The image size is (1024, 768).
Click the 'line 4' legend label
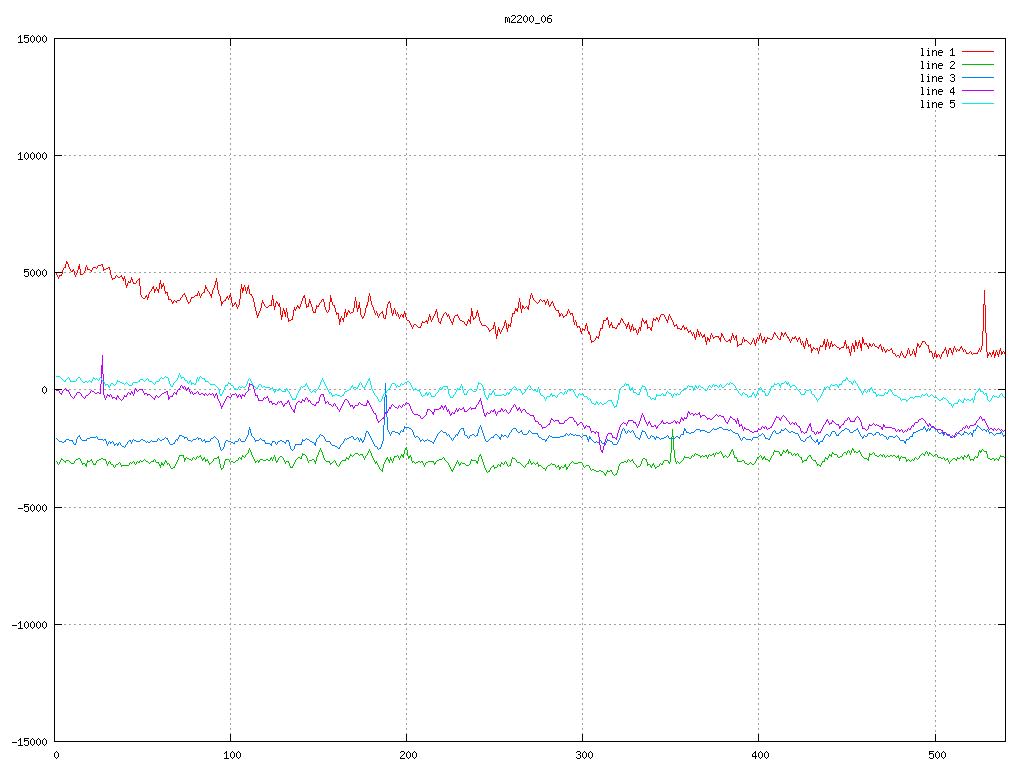coord(937,91)
